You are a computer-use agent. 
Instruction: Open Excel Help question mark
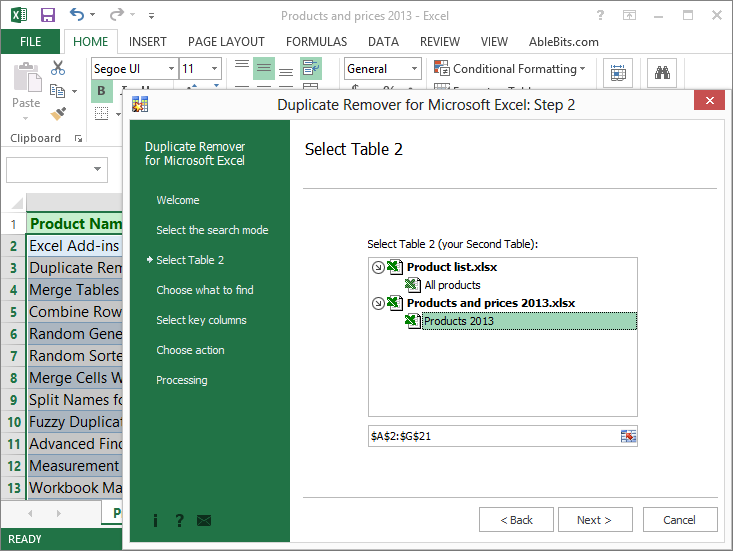pos(600,15)
